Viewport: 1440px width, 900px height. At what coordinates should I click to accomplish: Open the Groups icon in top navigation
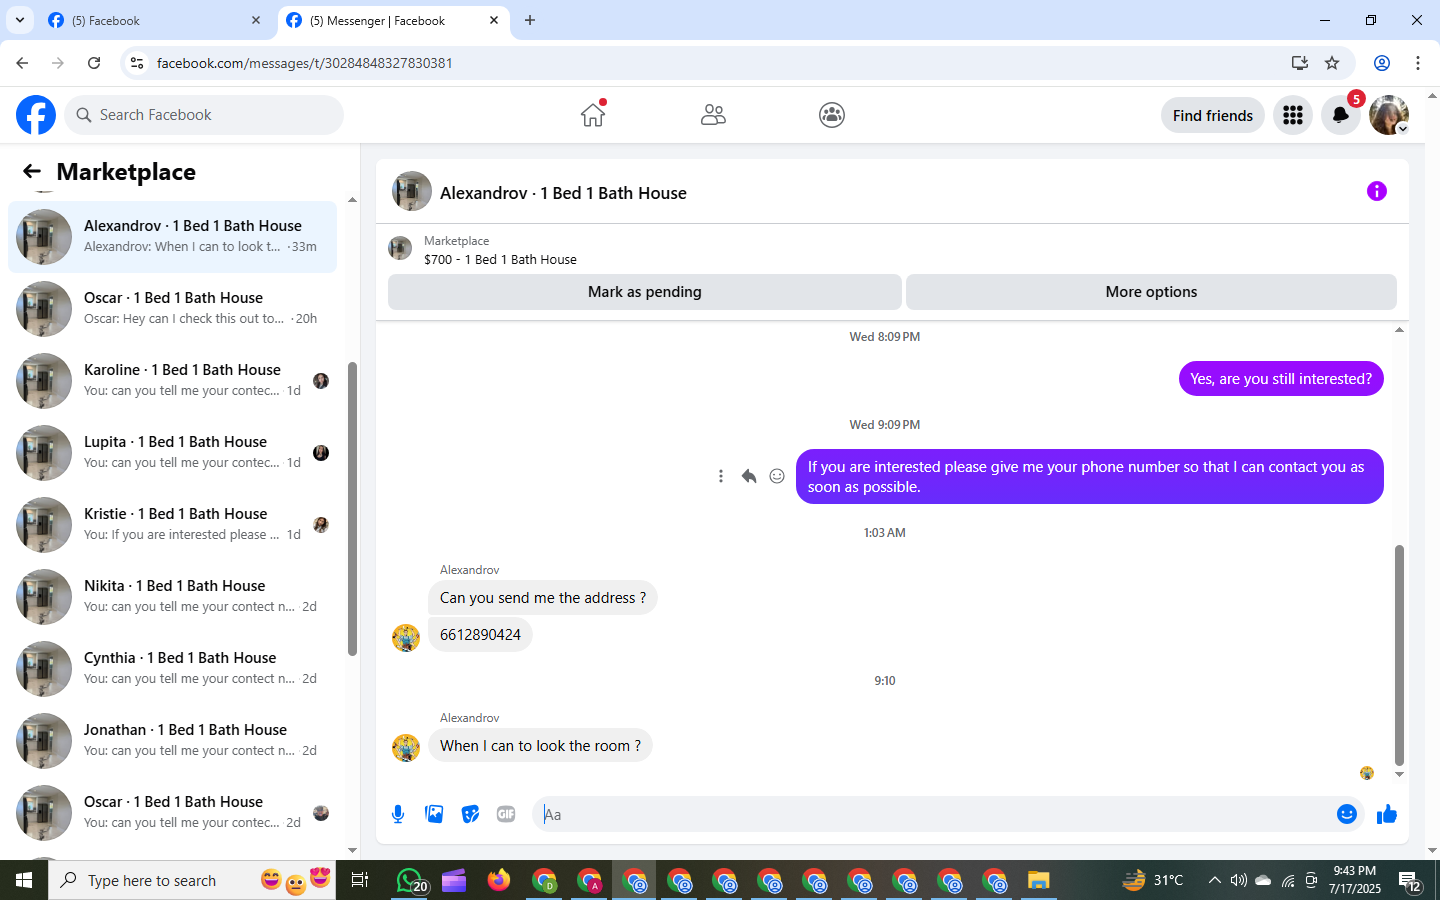[832, 115]
